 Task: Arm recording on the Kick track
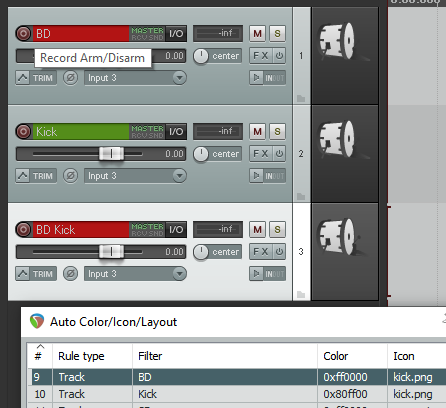[23, 132]
